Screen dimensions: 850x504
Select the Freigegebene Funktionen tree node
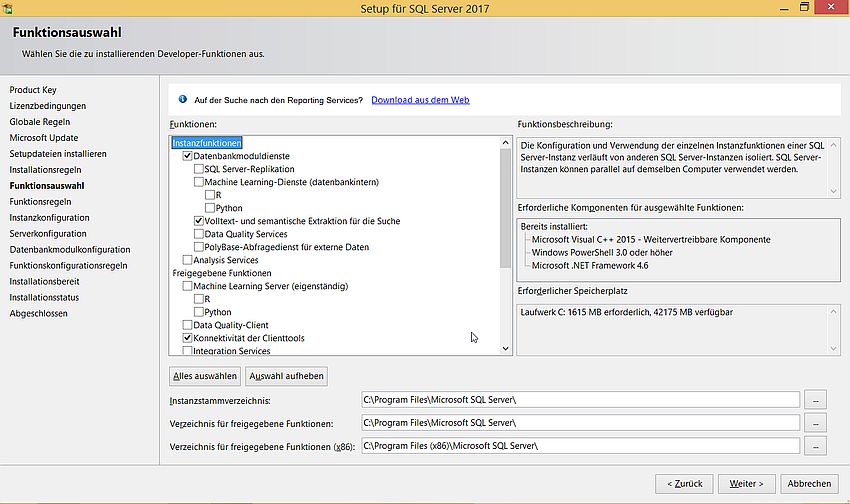pyautogui.click(x=222, y=273)
